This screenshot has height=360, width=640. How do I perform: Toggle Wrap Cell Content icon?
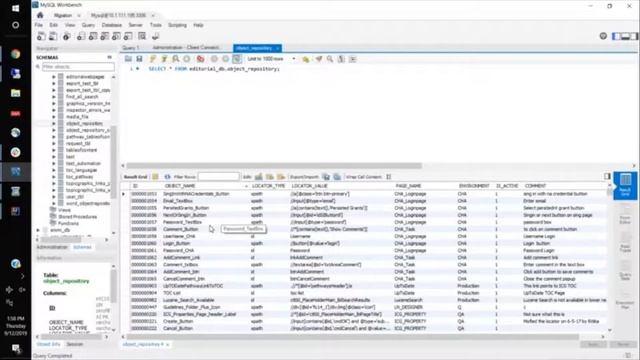[389, 177]
